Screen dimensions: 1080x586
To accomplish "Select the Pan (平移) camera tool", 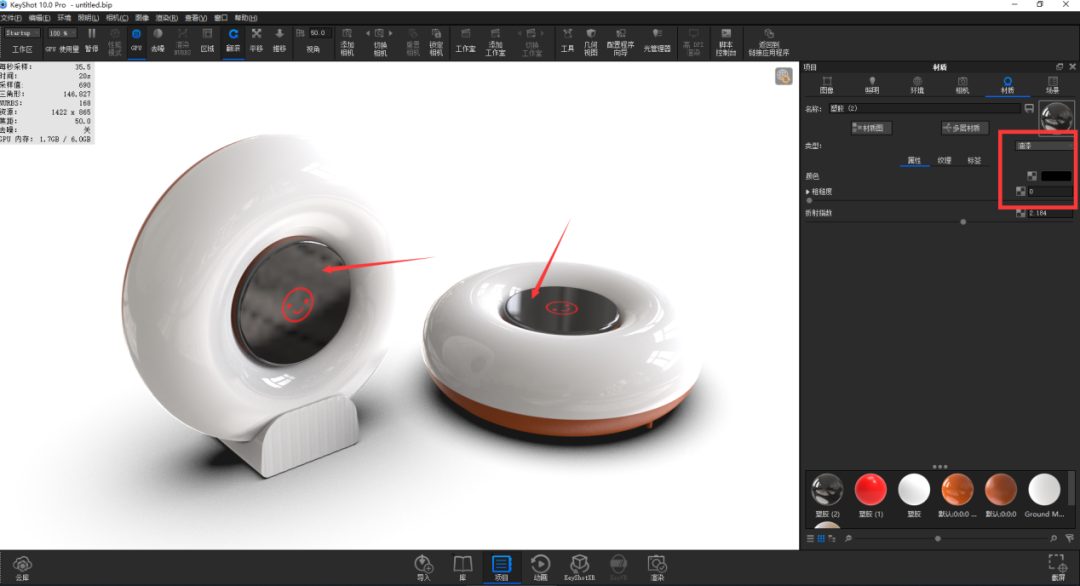I will point(256,40).
